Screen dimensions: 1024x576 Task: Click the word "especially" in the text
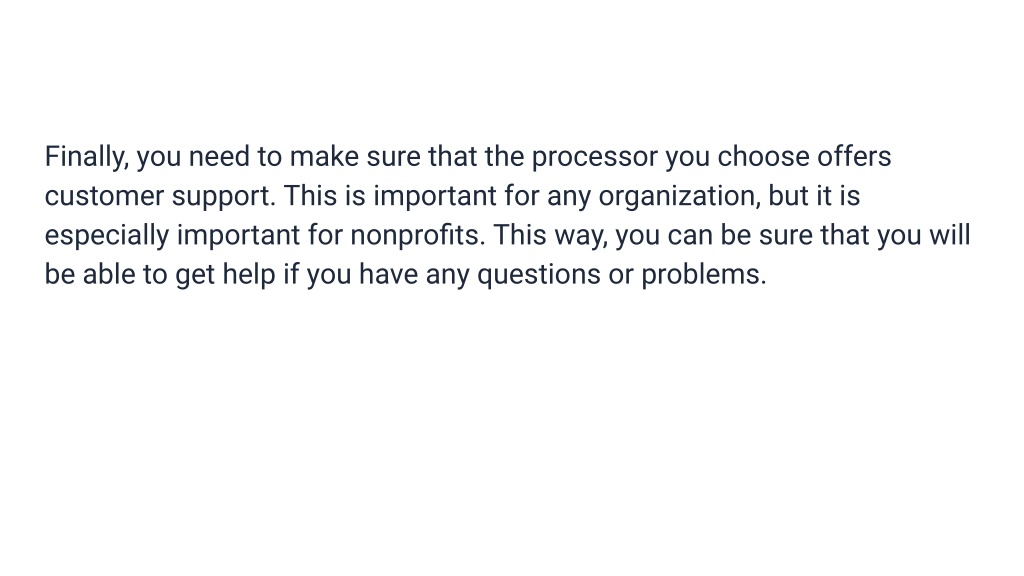106,236
